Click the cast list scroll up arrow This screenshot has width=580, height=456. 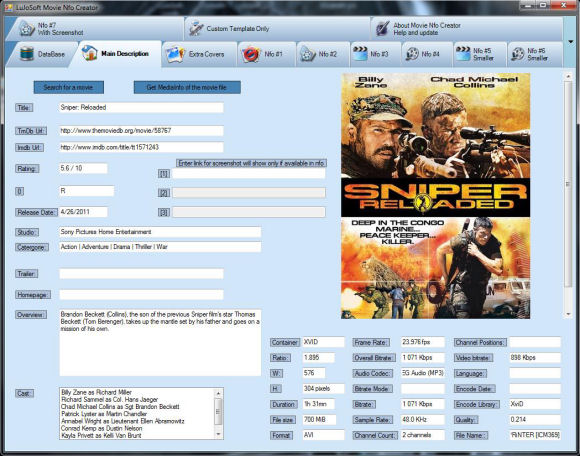[x=218, y=393]
